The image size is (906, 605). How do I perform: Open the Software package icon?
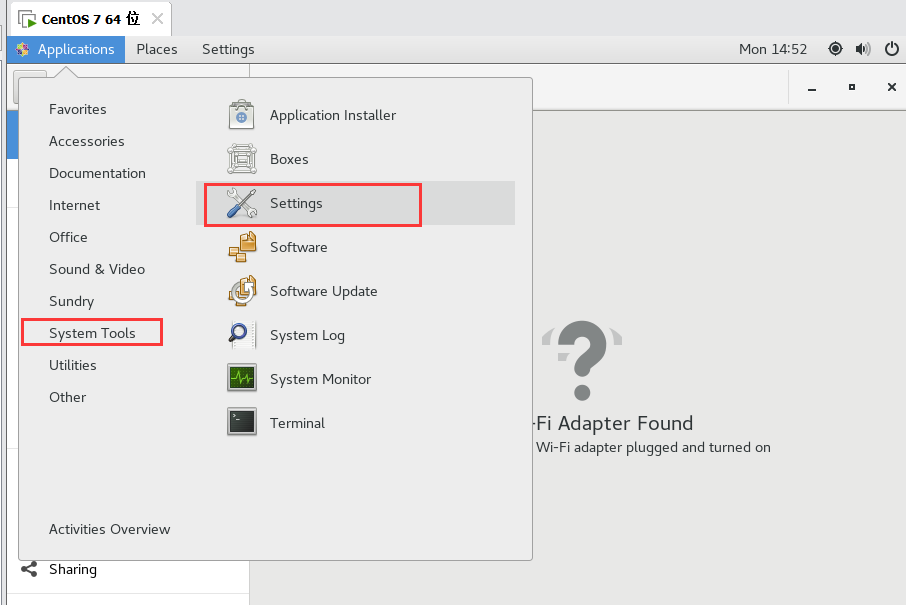242,247
